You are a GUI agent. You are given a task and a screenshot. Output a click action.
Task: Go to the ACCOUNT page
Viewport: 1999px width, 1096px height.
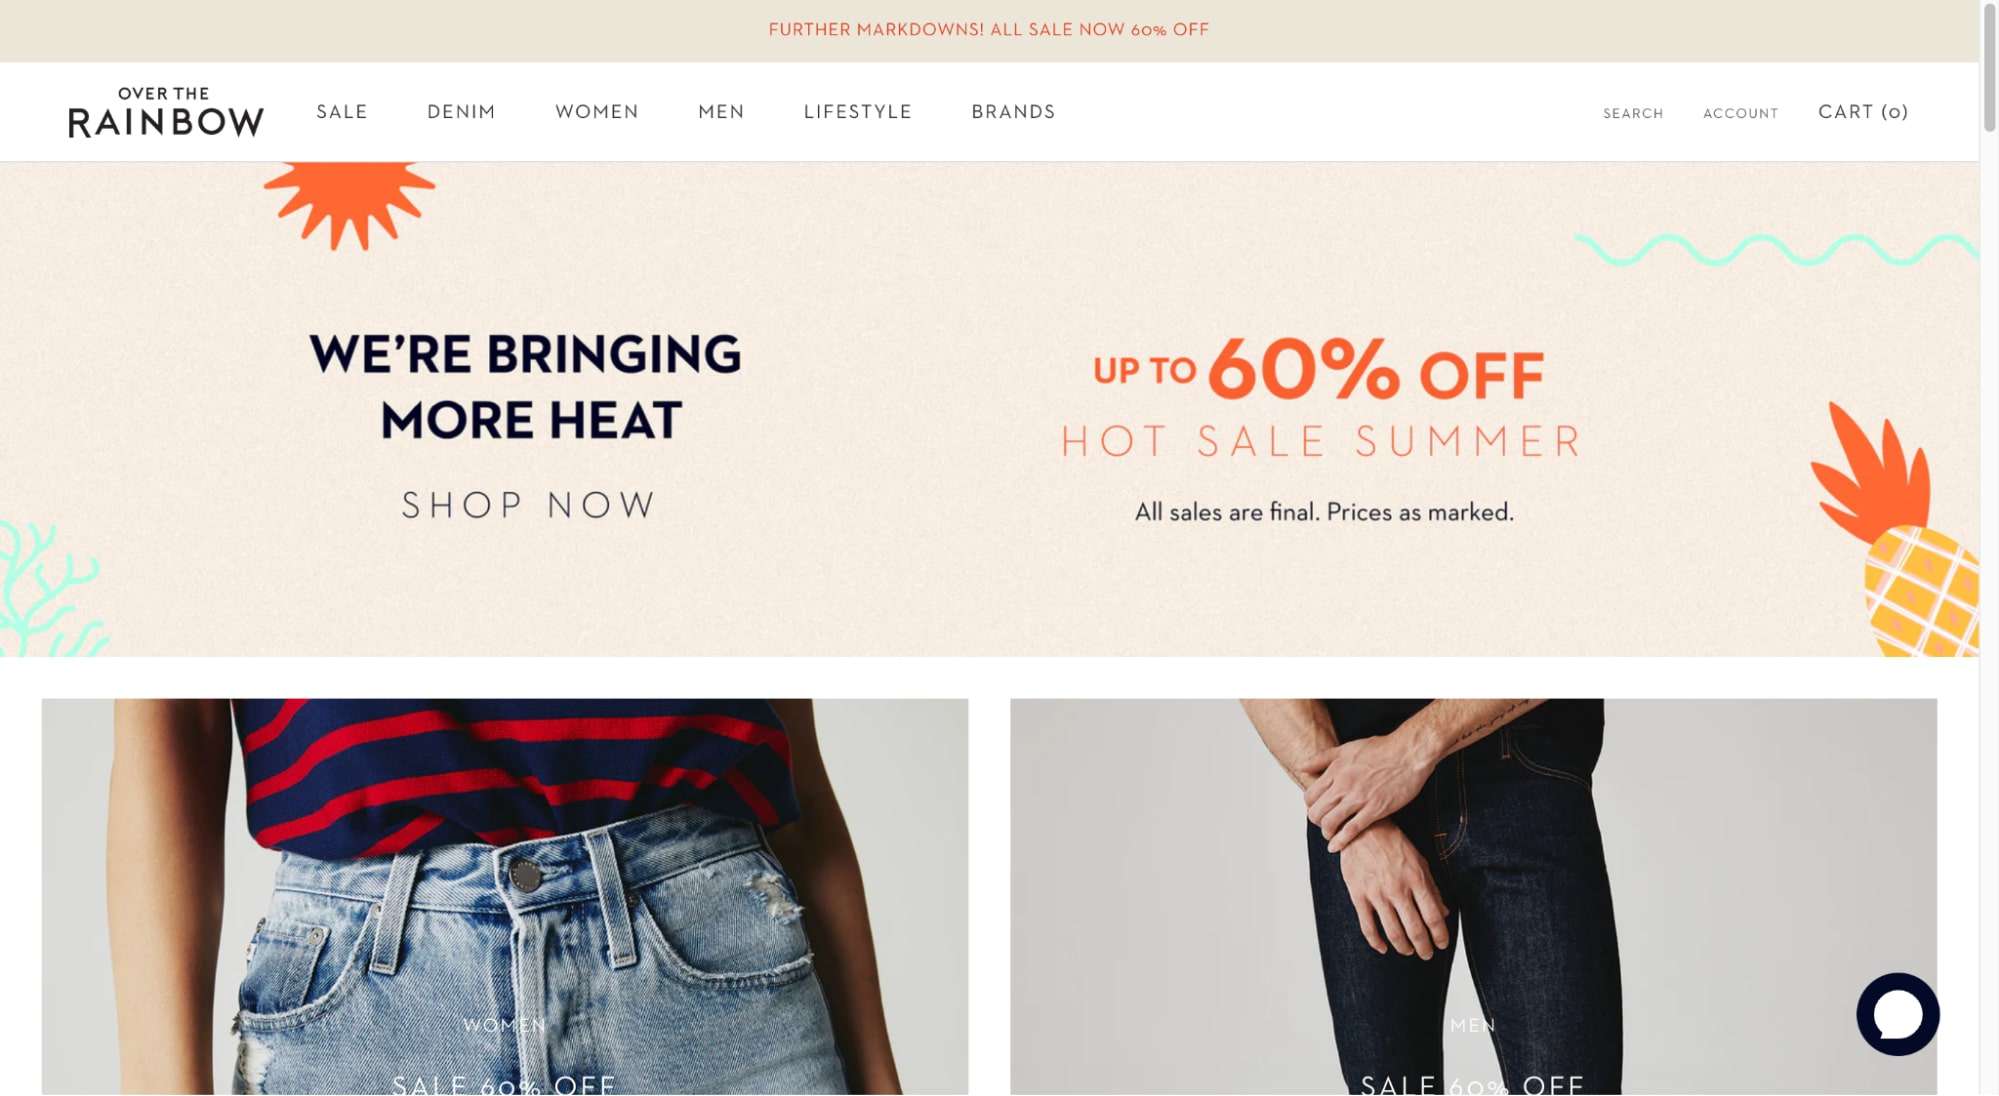click(1740, 113)
